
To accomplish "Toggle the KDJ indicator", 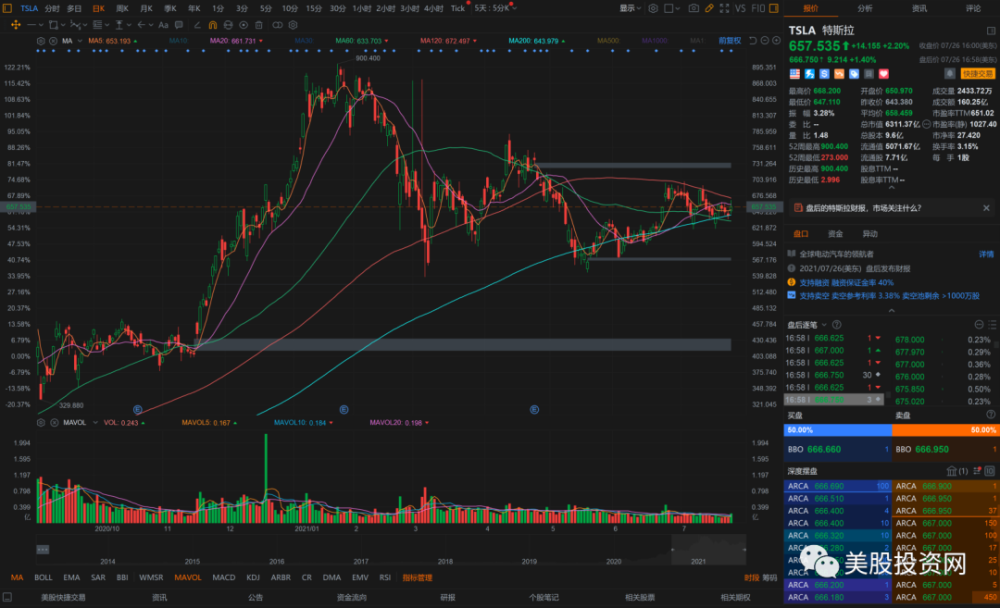I will point(253,577).
